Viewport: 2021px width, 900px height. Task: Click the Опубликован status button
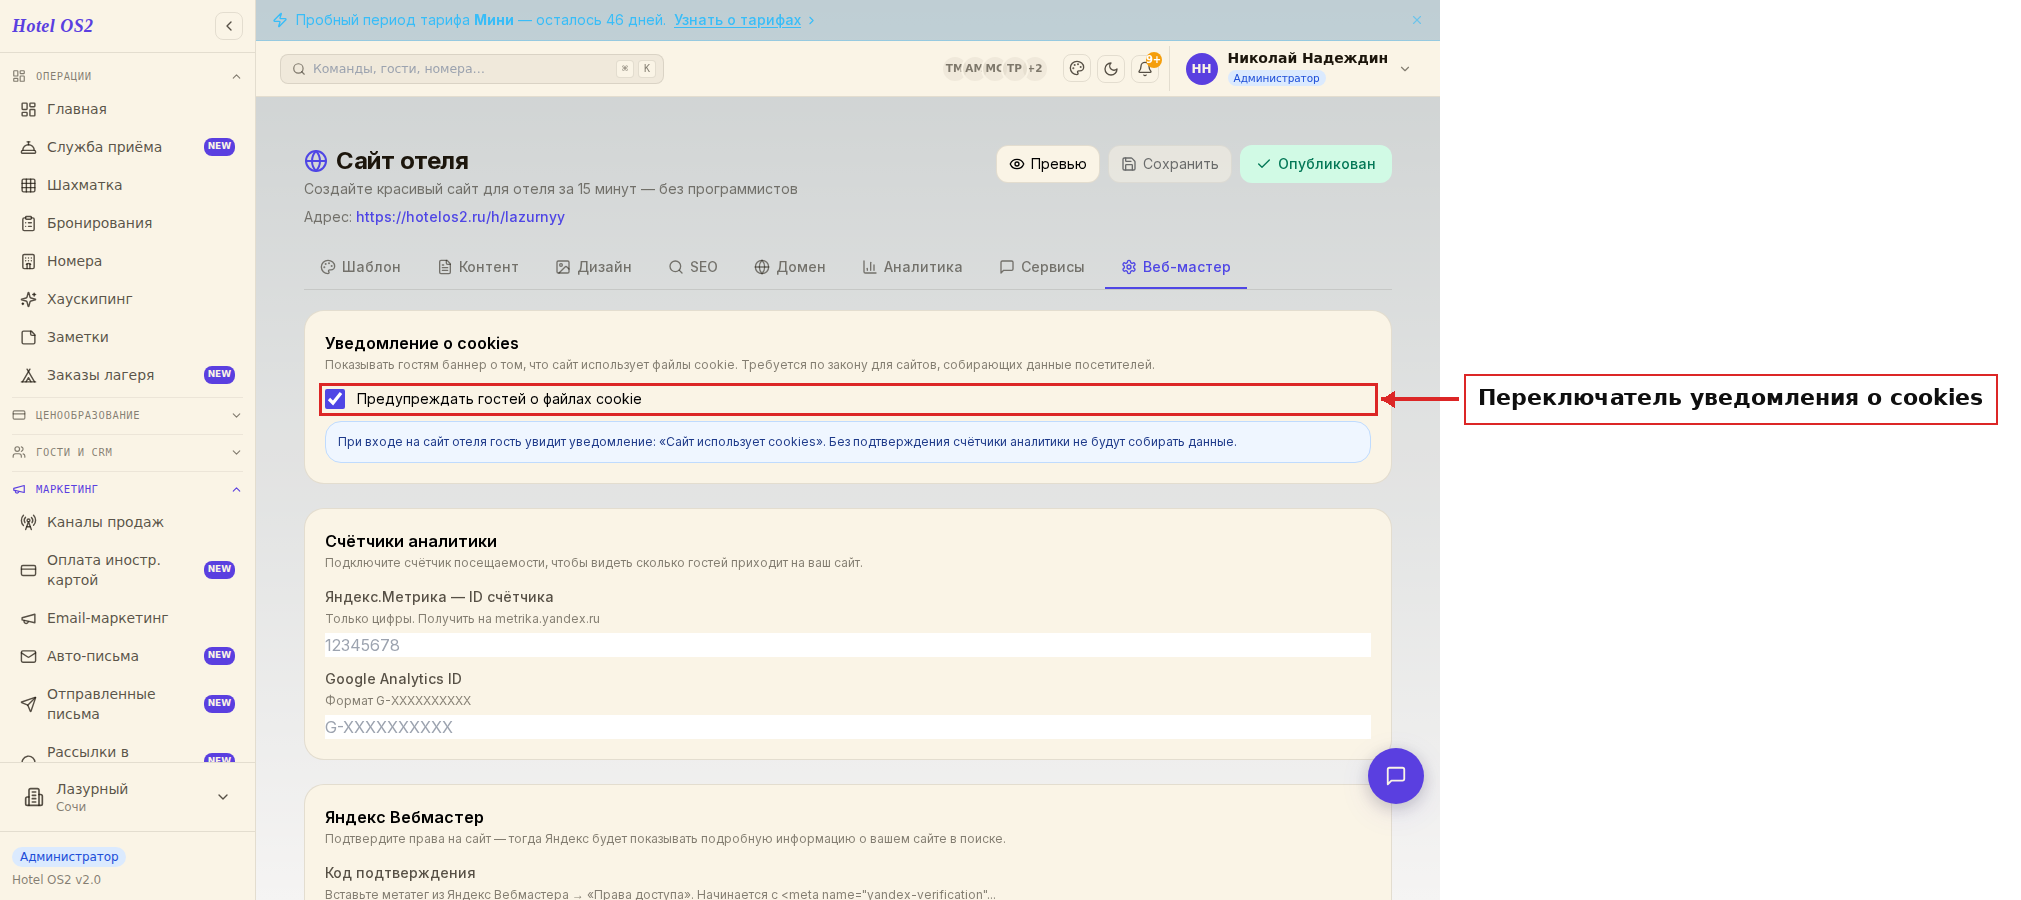[1316, 164]
